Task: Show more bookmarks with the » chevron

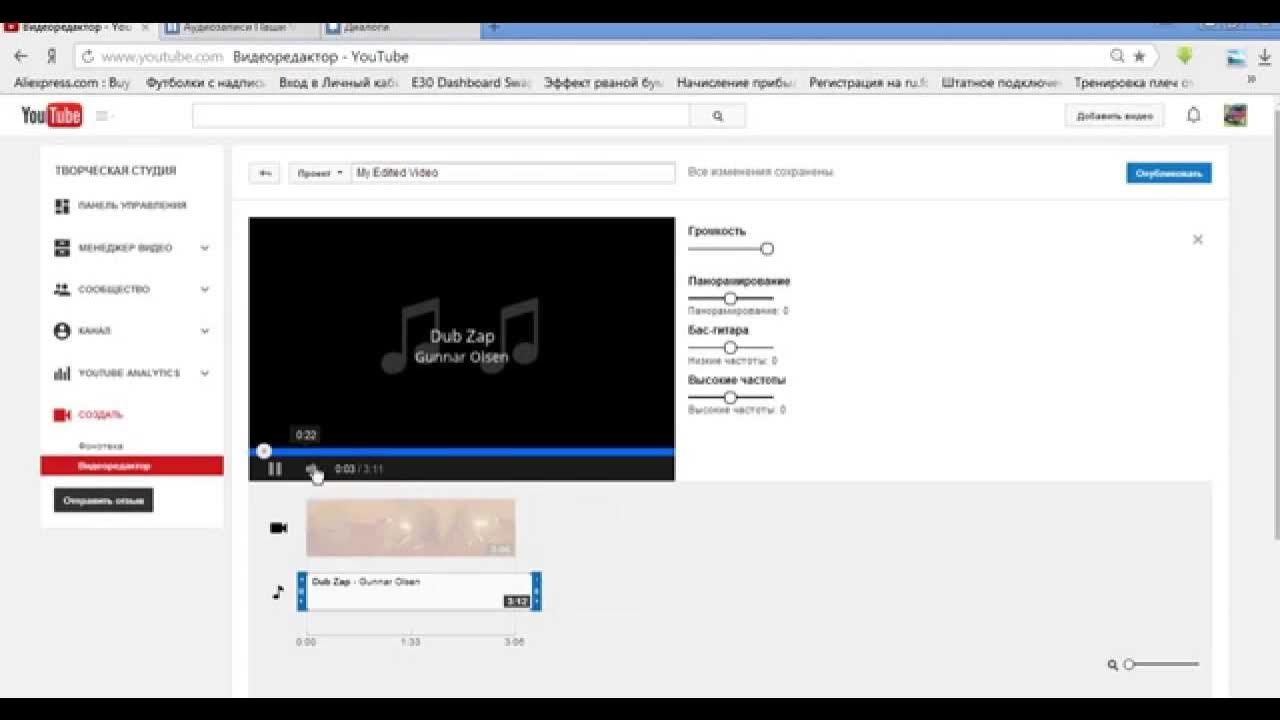Action: click(x=1251, y=79)
